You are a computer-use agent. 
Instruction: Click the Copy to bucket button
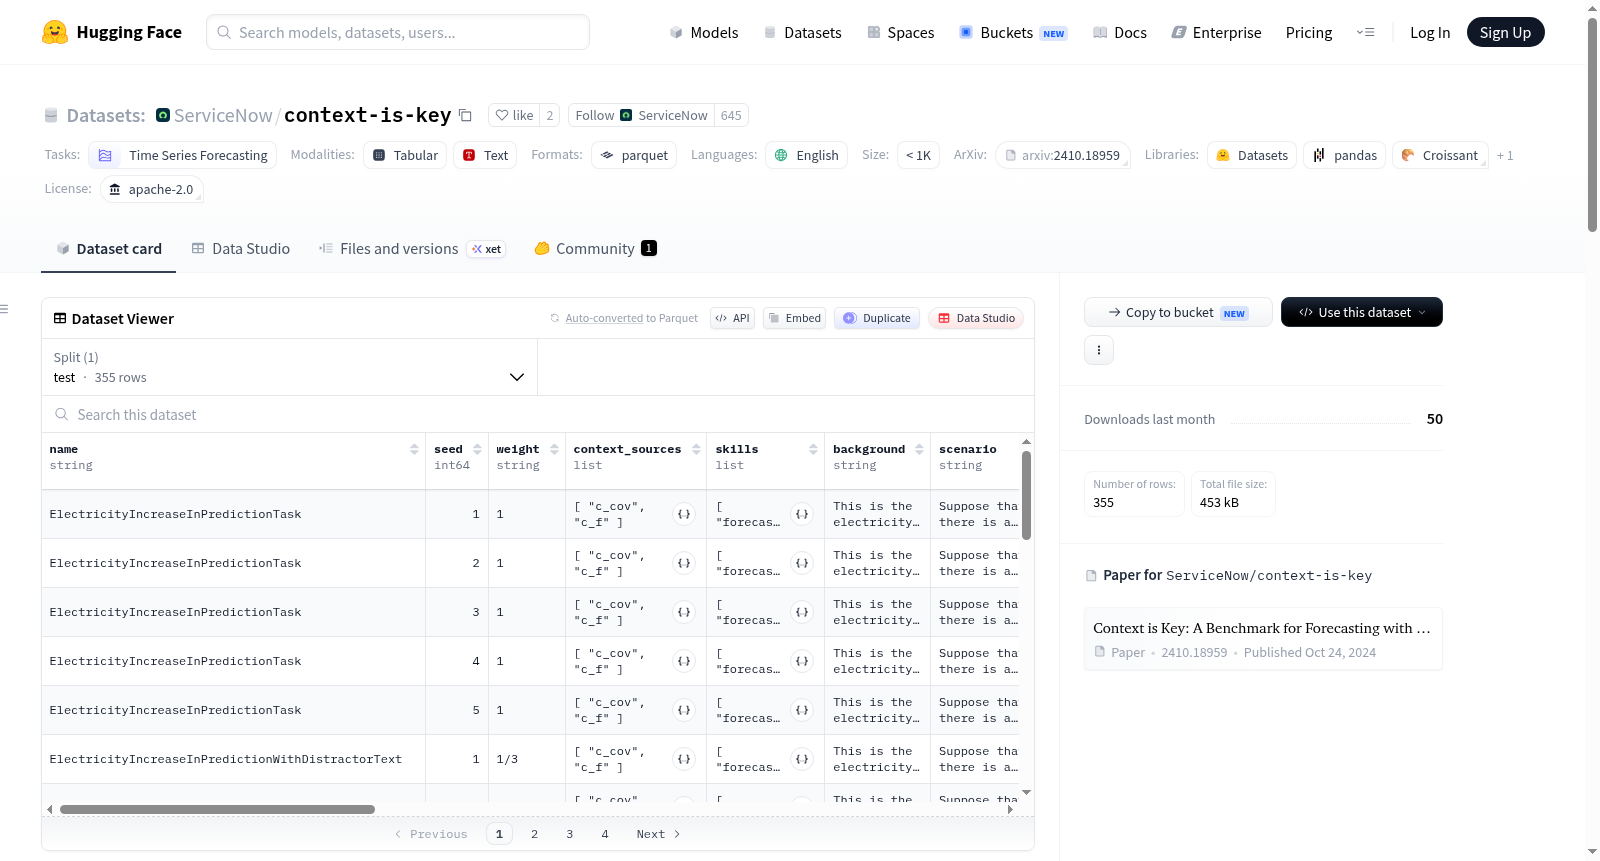tap(1178, 312)
